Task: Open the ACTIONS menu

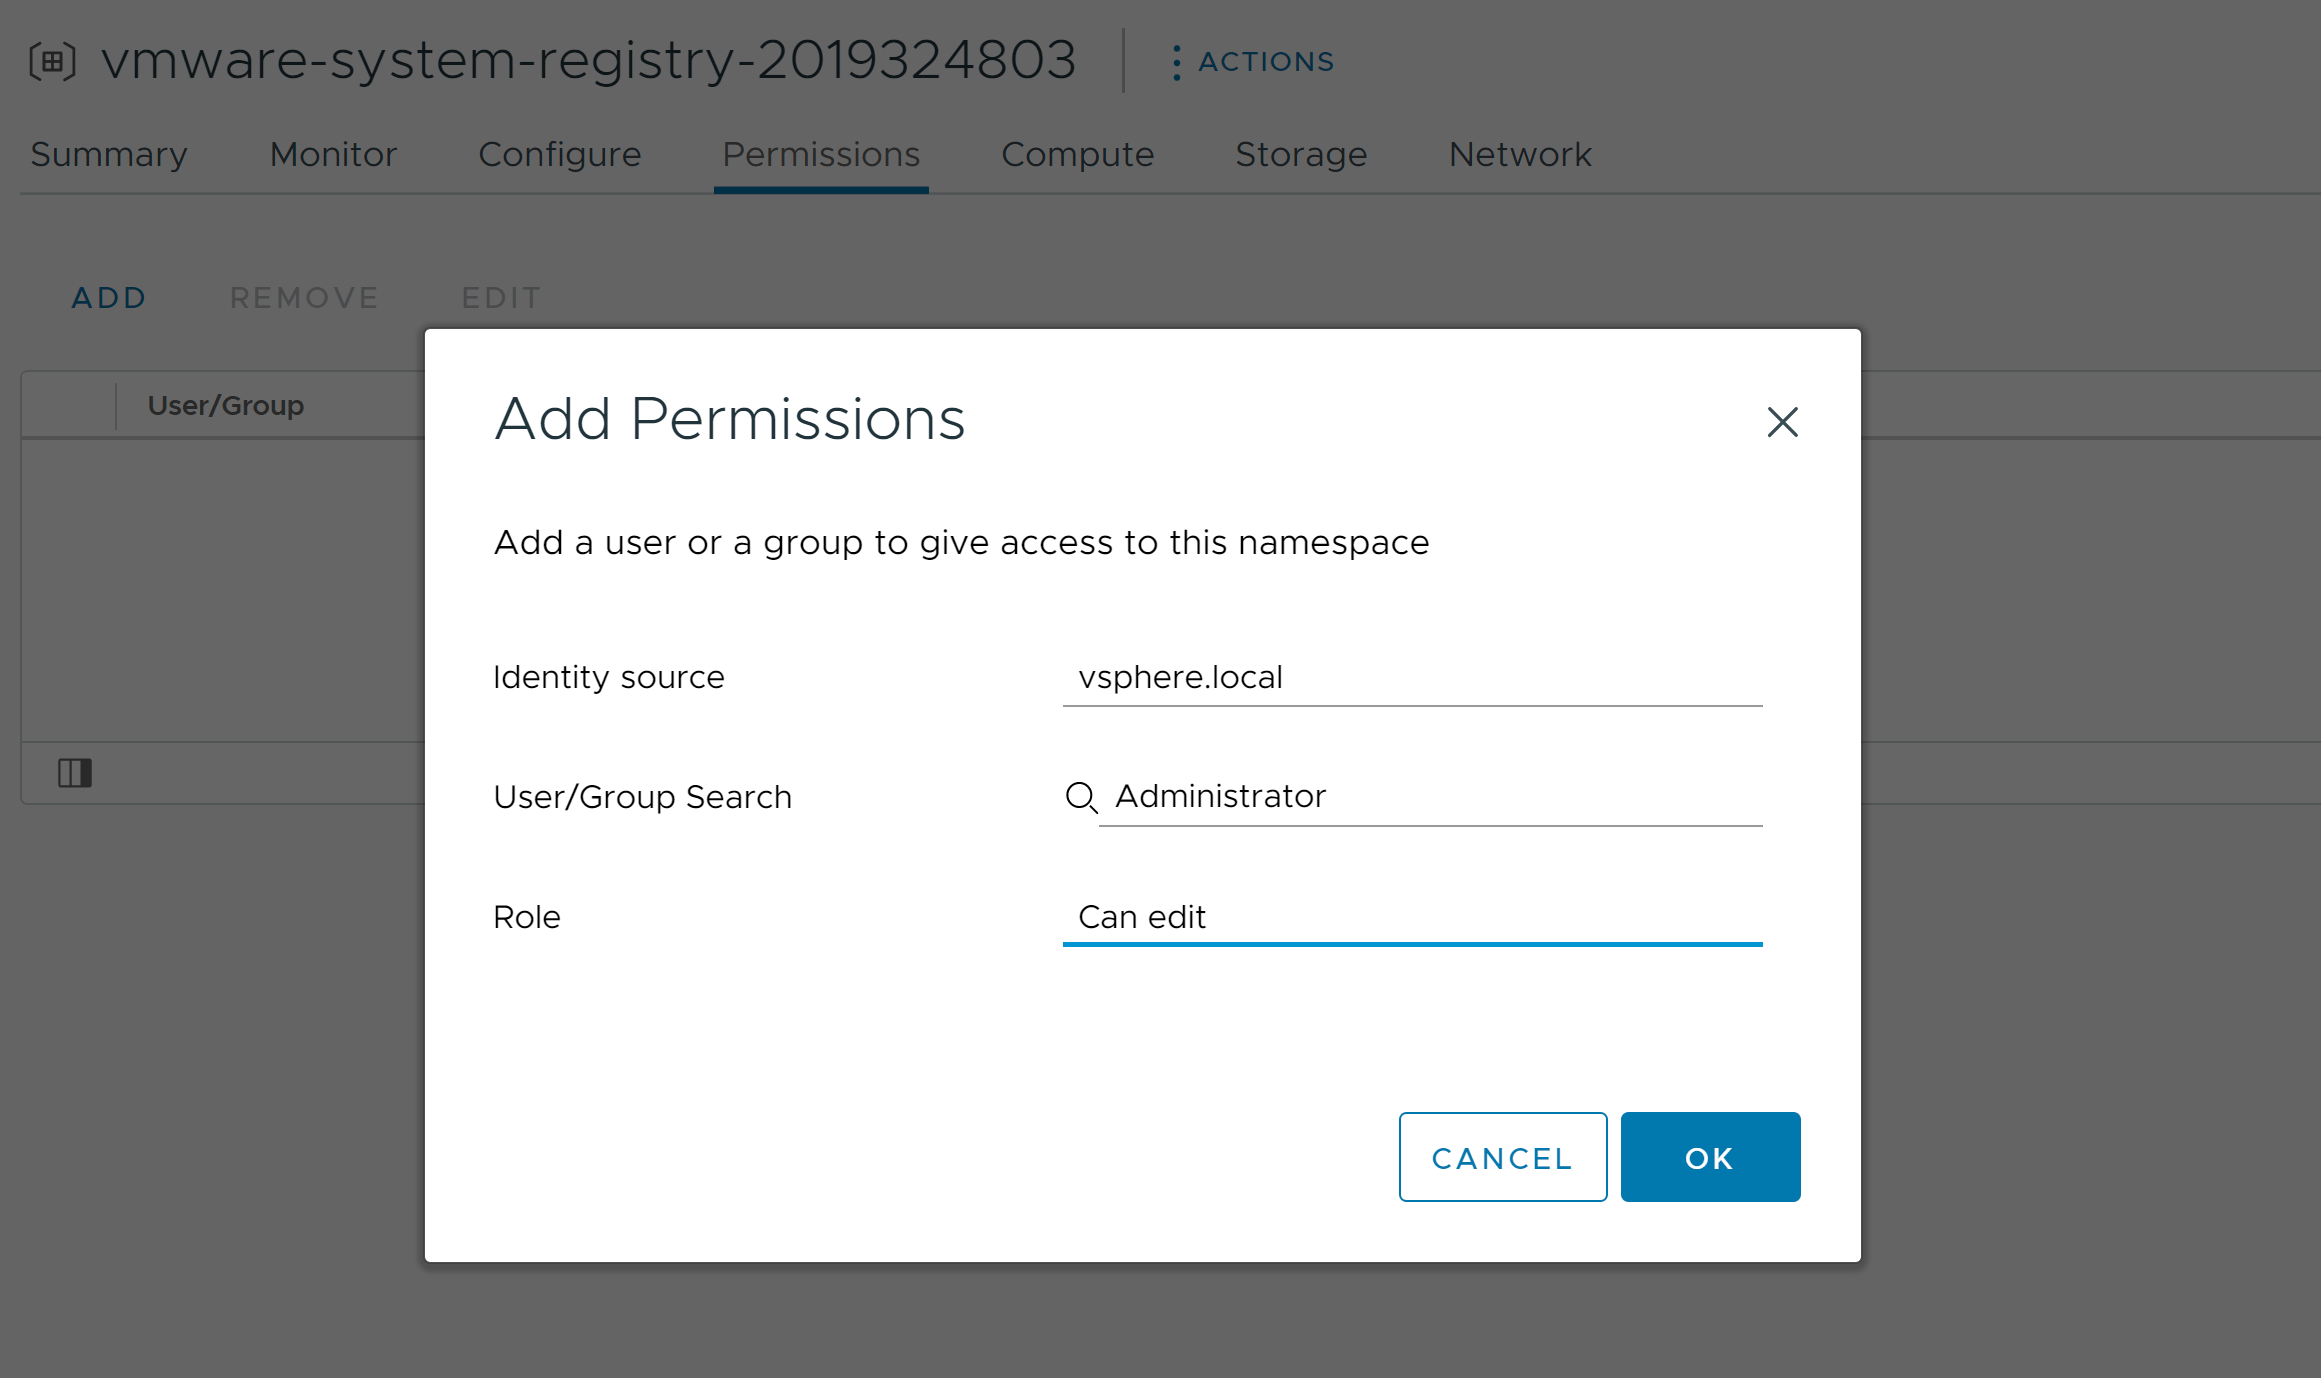Action: [1253, 62]
